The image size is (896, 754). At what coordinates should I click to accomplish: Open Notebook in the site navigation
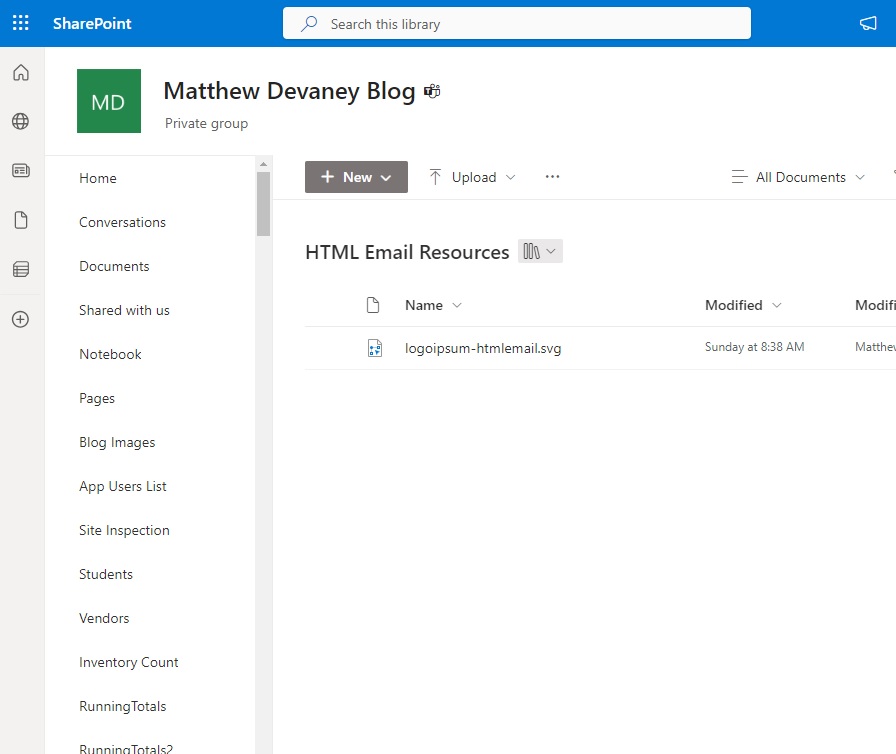point(110,354)
